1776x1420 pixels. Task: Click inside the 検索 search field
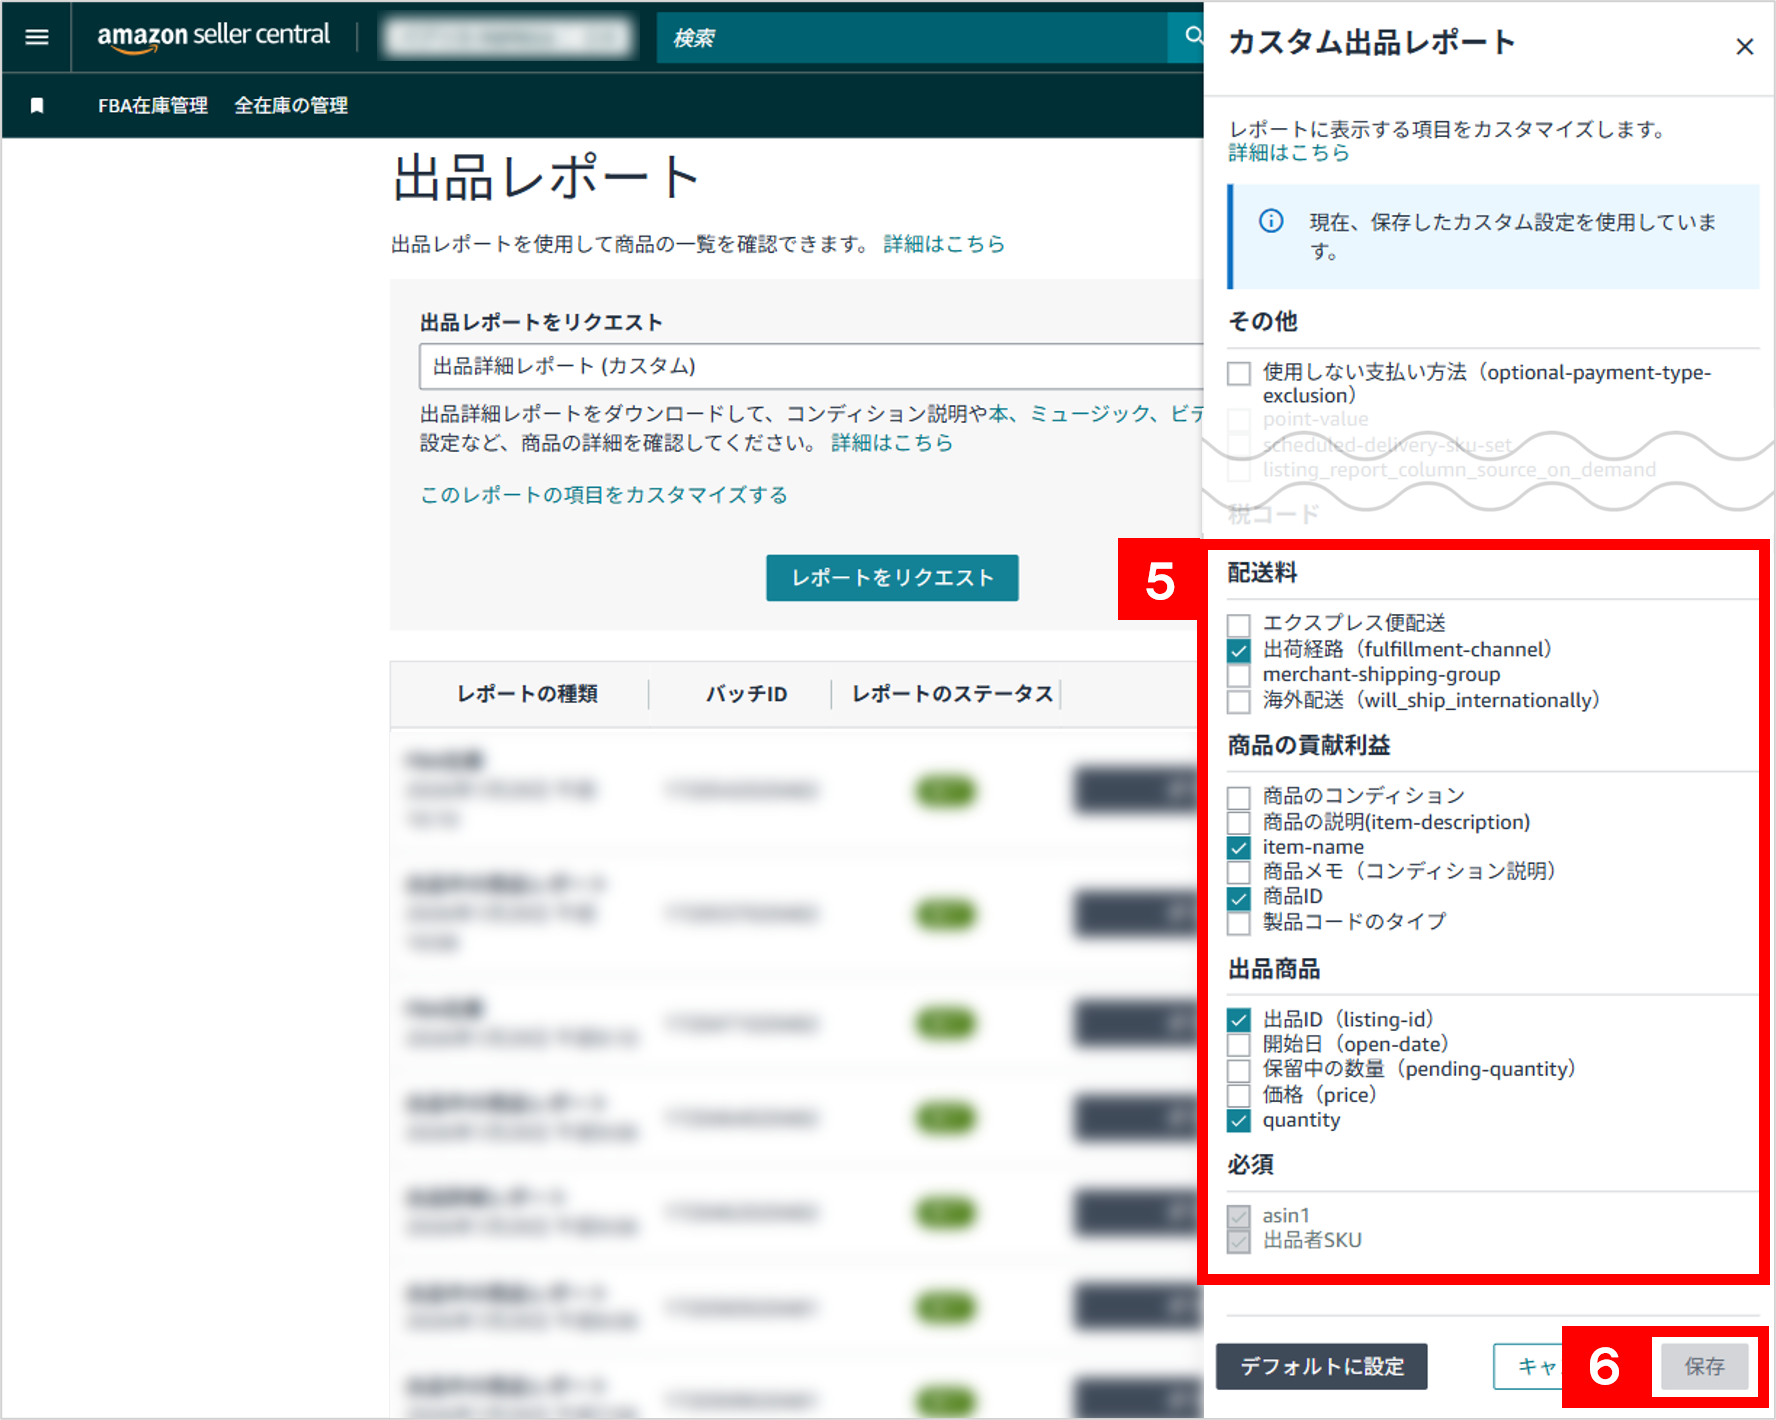tap(900, 37)
